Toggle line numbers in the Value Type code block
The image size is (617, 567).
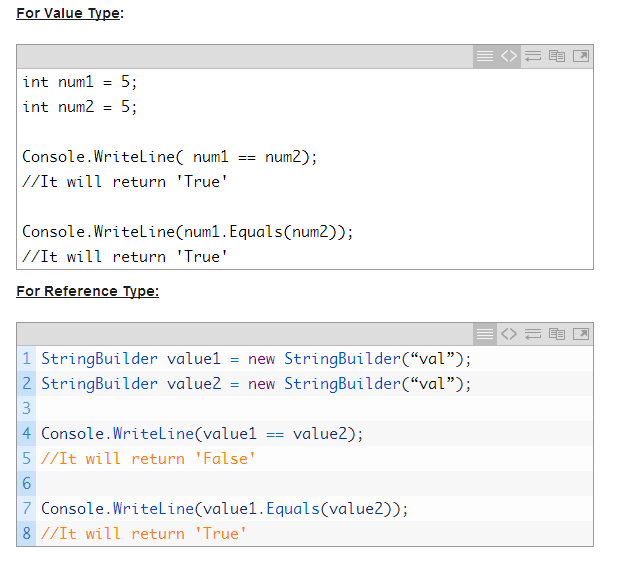485,57
